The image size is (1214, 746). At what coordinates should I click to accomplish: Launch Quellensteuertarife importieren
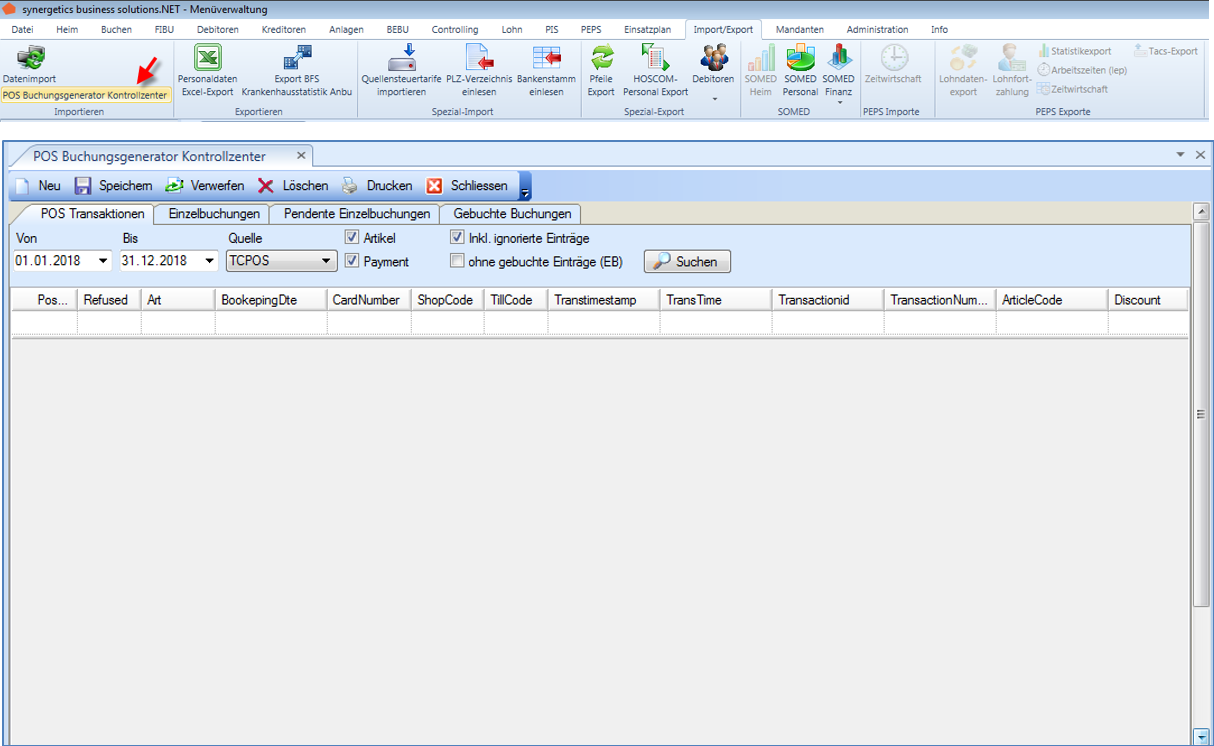click(x=401, y=58)
